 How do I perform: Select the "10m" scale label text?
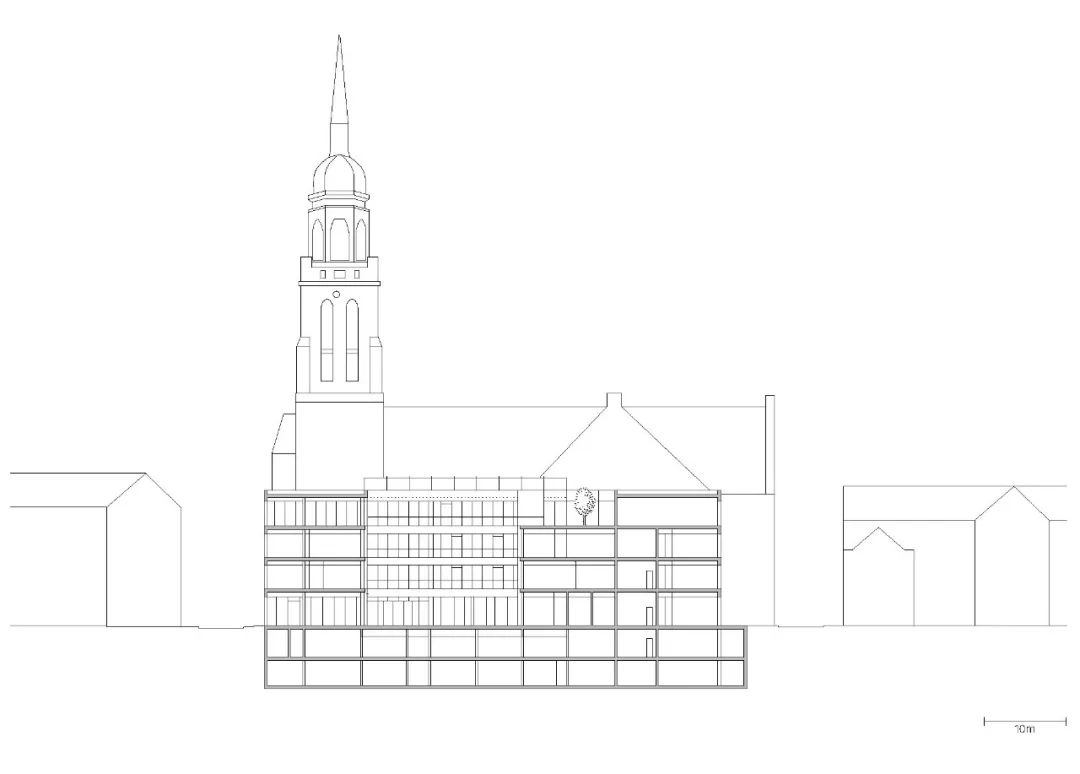[x=1024, y=731]
